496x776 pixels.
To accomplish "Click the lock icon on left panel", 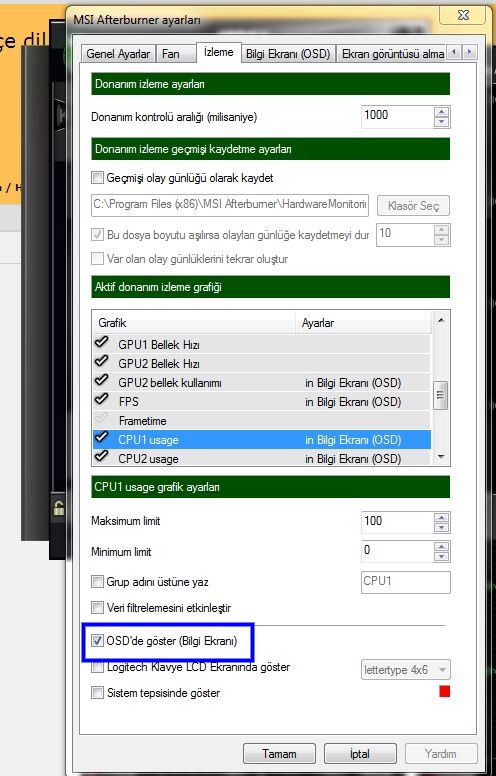I will click(58, 508).
